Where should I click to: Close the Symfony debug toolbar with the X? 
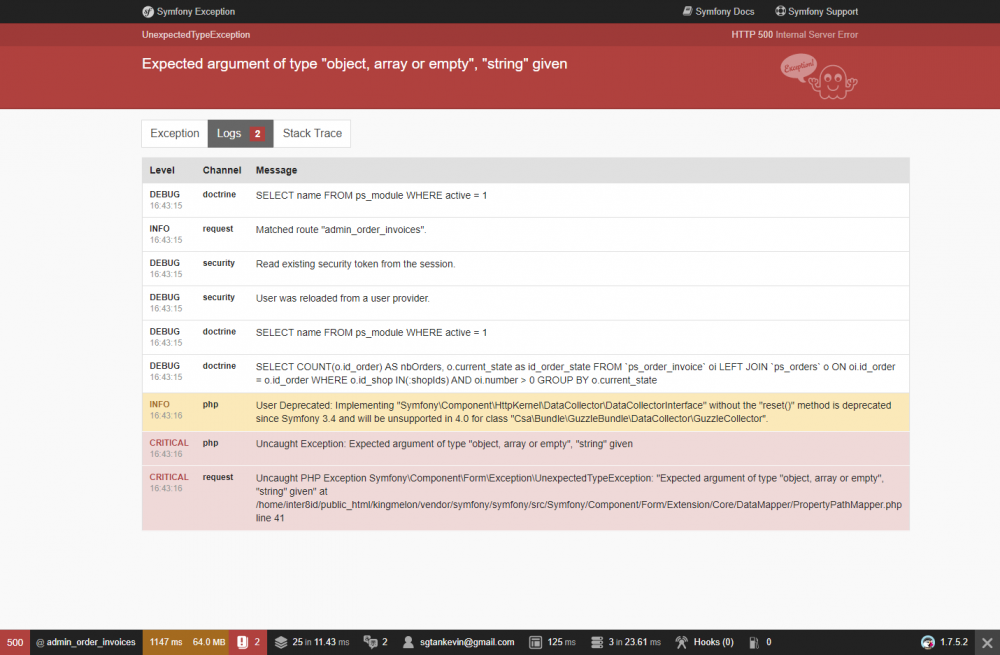988,641
